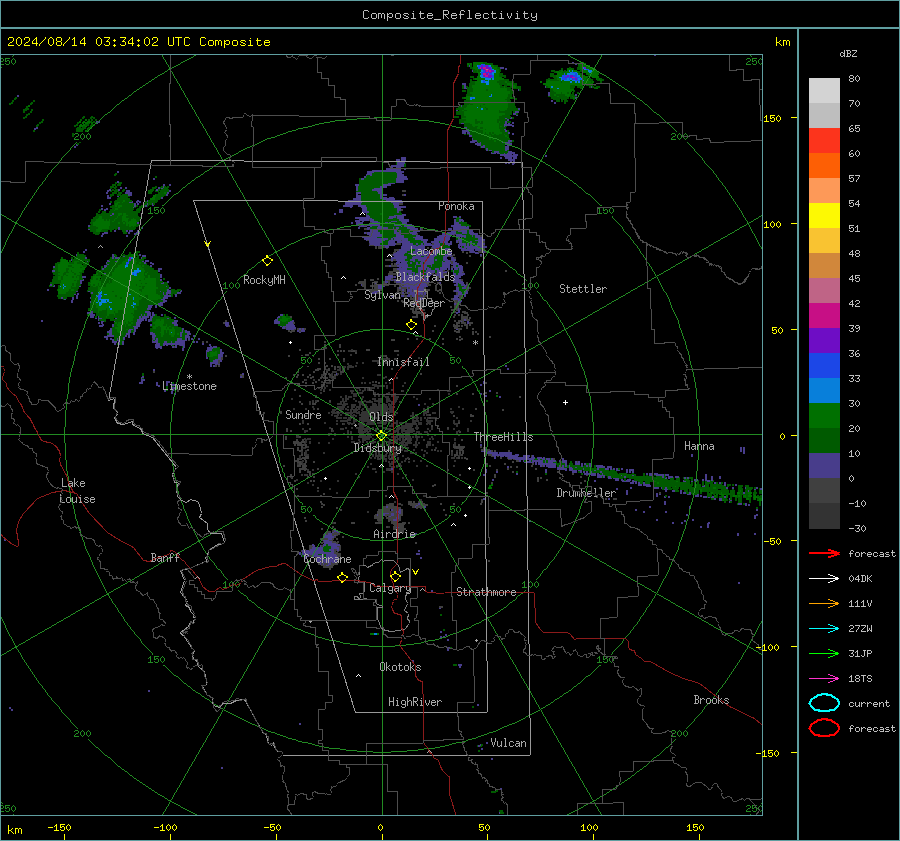Click the Banff label on the map
Viewport: 900px width, 841px height.
point(165,557)
